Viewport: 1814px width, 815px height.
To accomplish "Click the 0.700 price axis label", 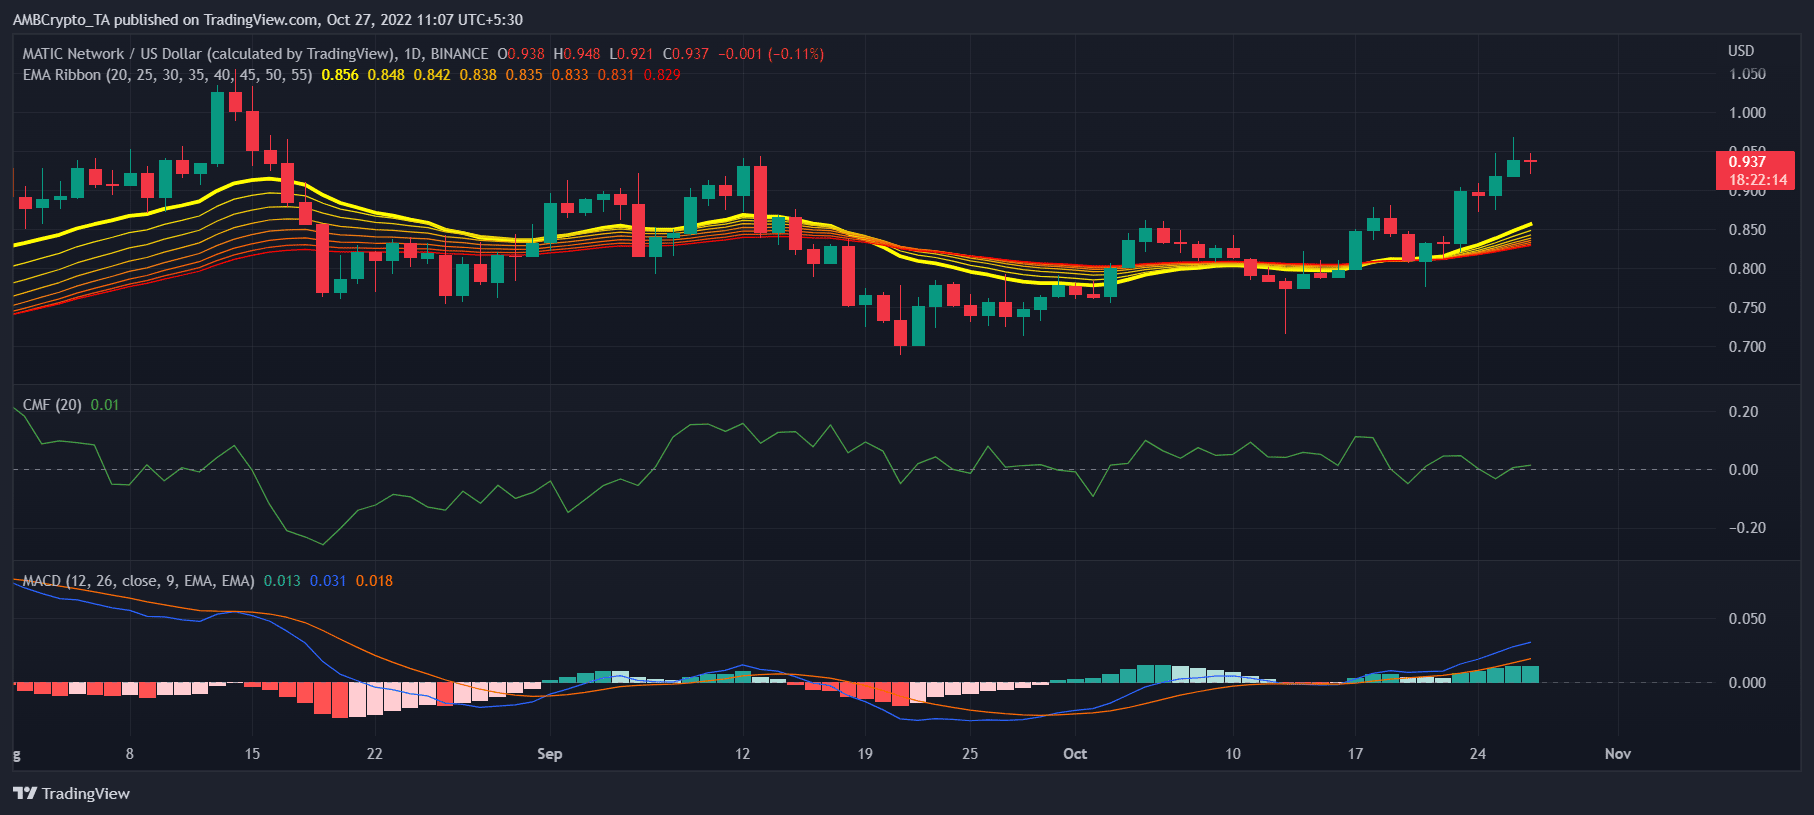I will coord(1747,347).
